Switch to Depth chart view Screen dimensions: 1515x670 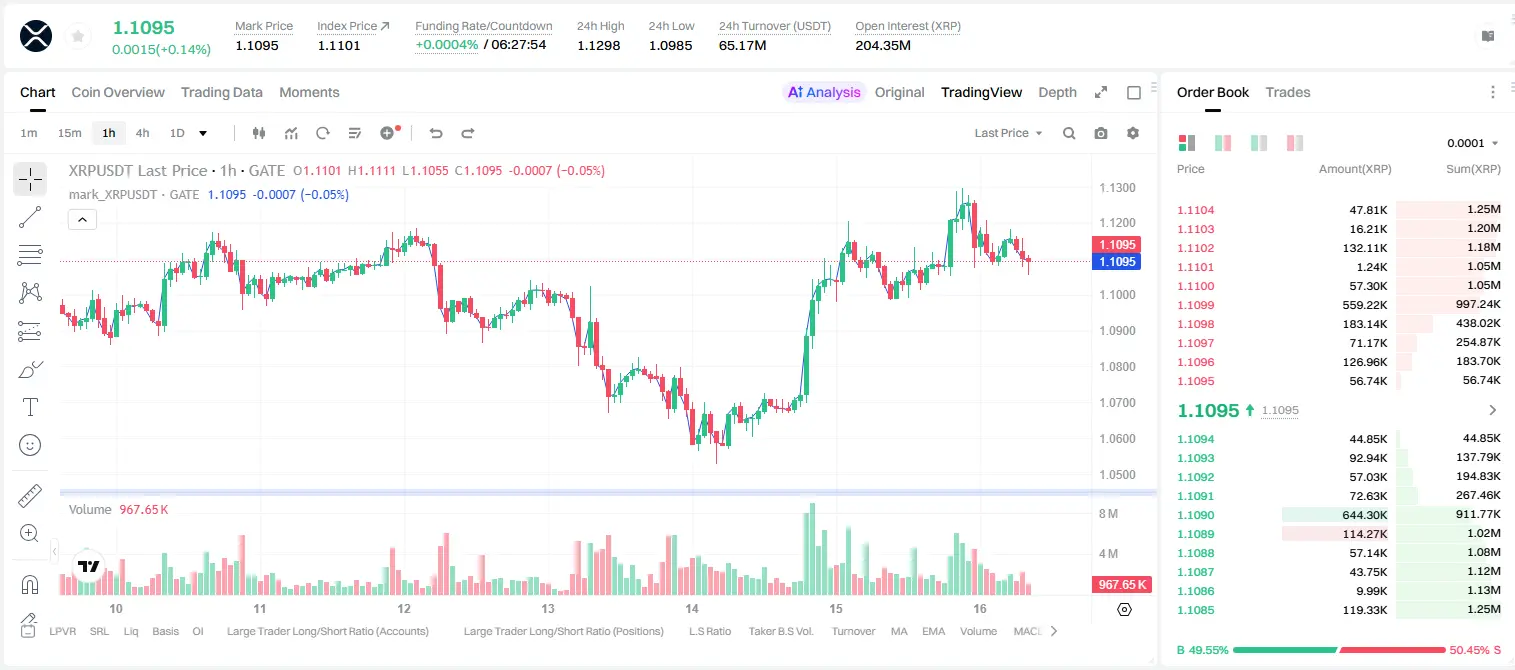(1057, 92)
